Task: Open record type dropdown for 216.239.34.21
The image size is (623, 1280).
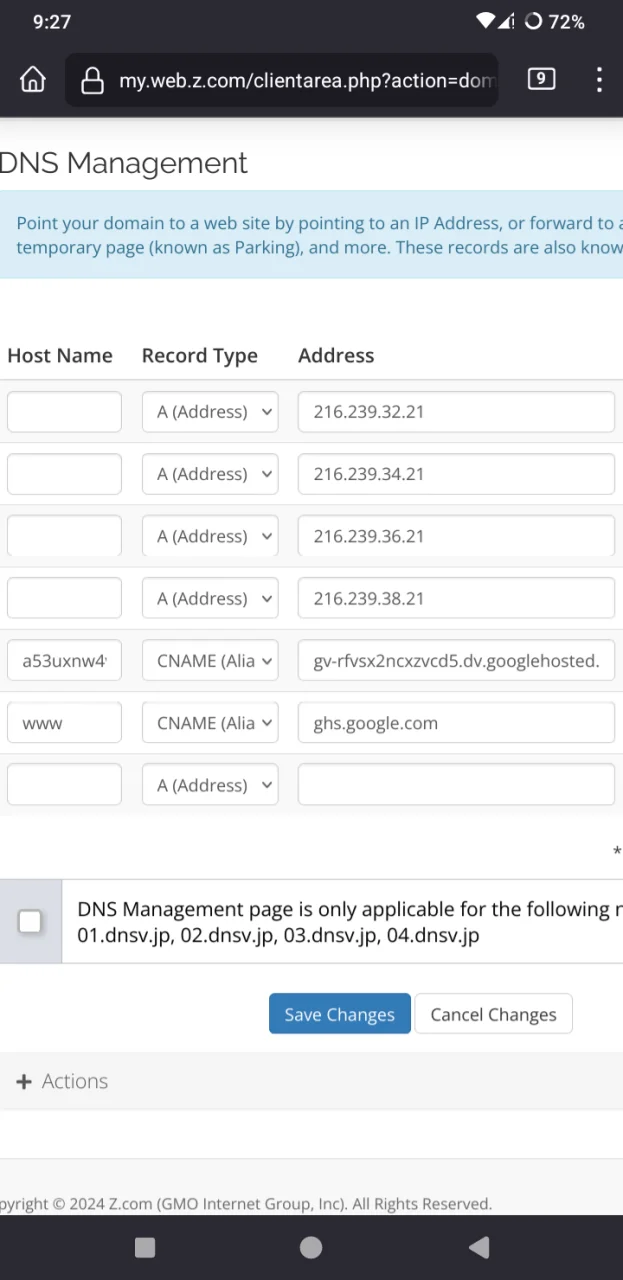Action: [210, 474]
